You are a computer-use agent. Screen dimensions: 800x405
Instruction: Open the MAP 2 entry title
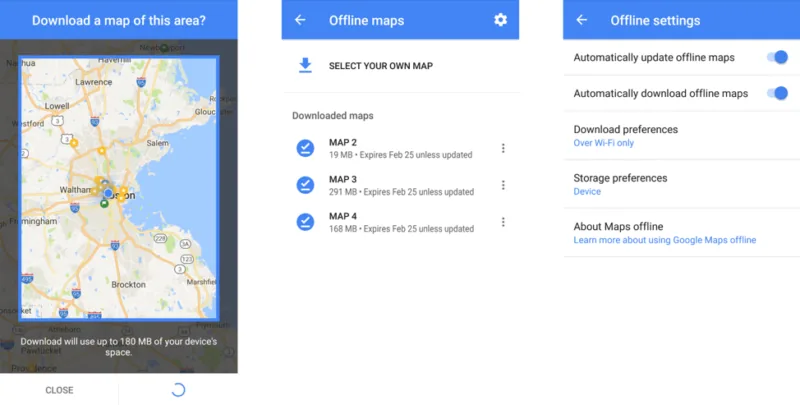tap(343, 142)
